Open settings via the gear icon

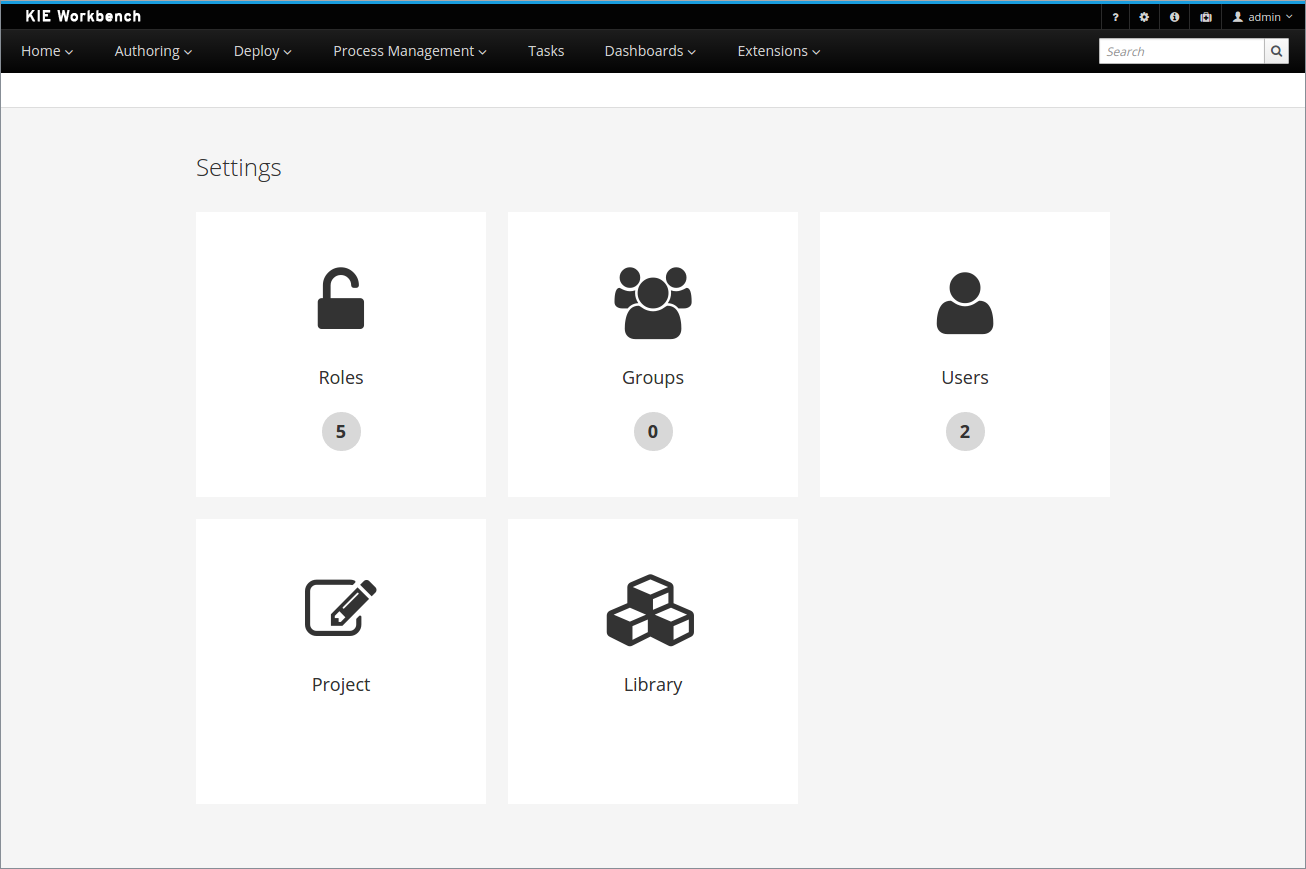coord(1144,17)
